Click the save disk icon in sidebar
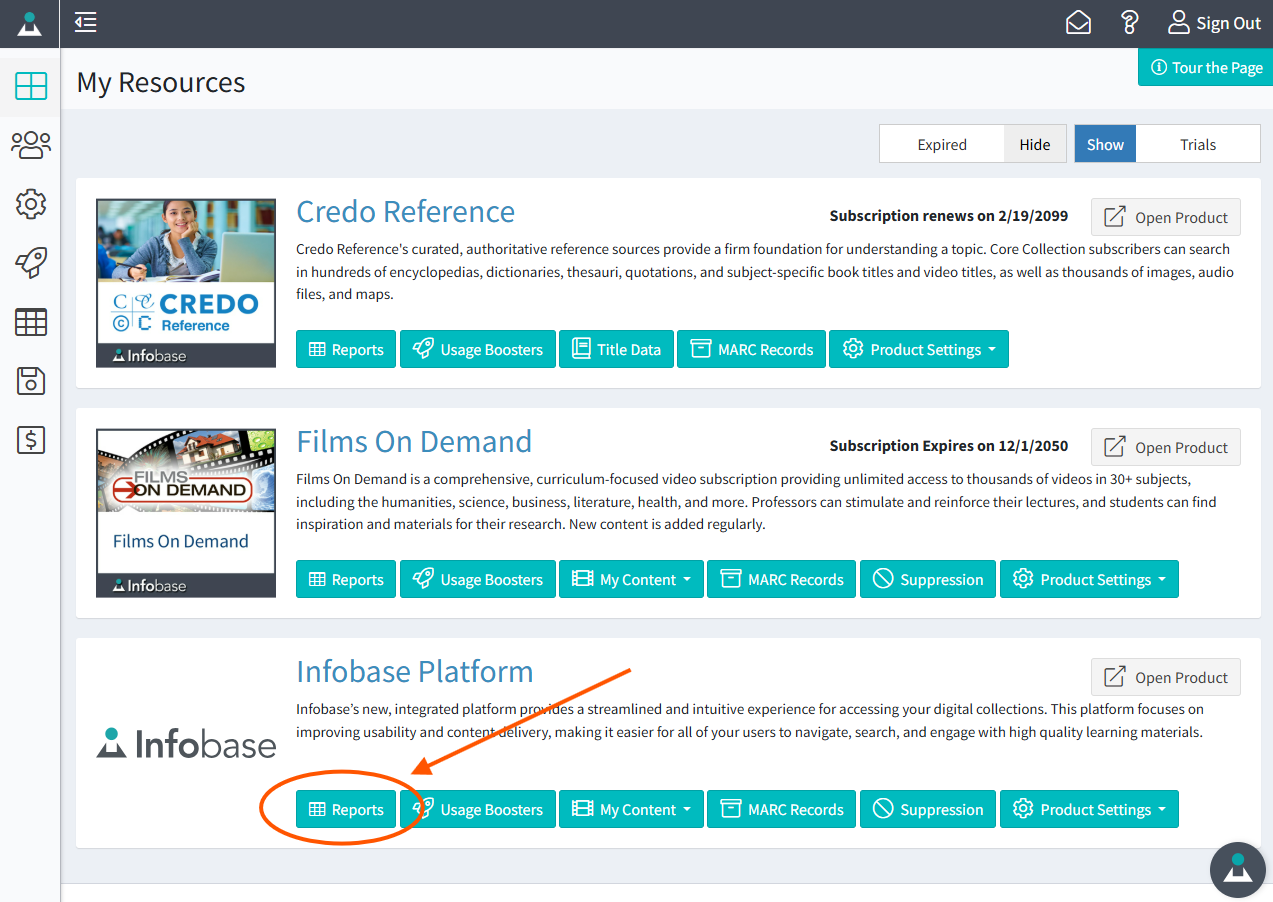The width and height of the screenshot is (1273, 902). coord(30,381)
